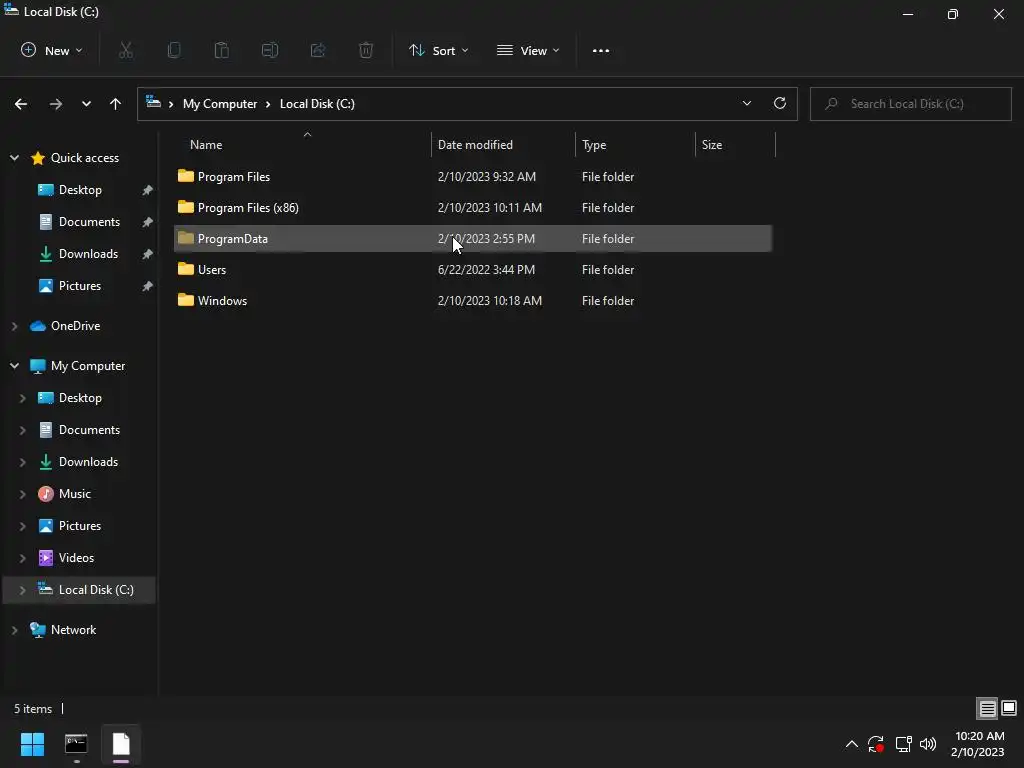Click the File Explorer taskbar icon
Image resolution: width=1024 pixels, height=768 pixels.
tap(121, 744)
